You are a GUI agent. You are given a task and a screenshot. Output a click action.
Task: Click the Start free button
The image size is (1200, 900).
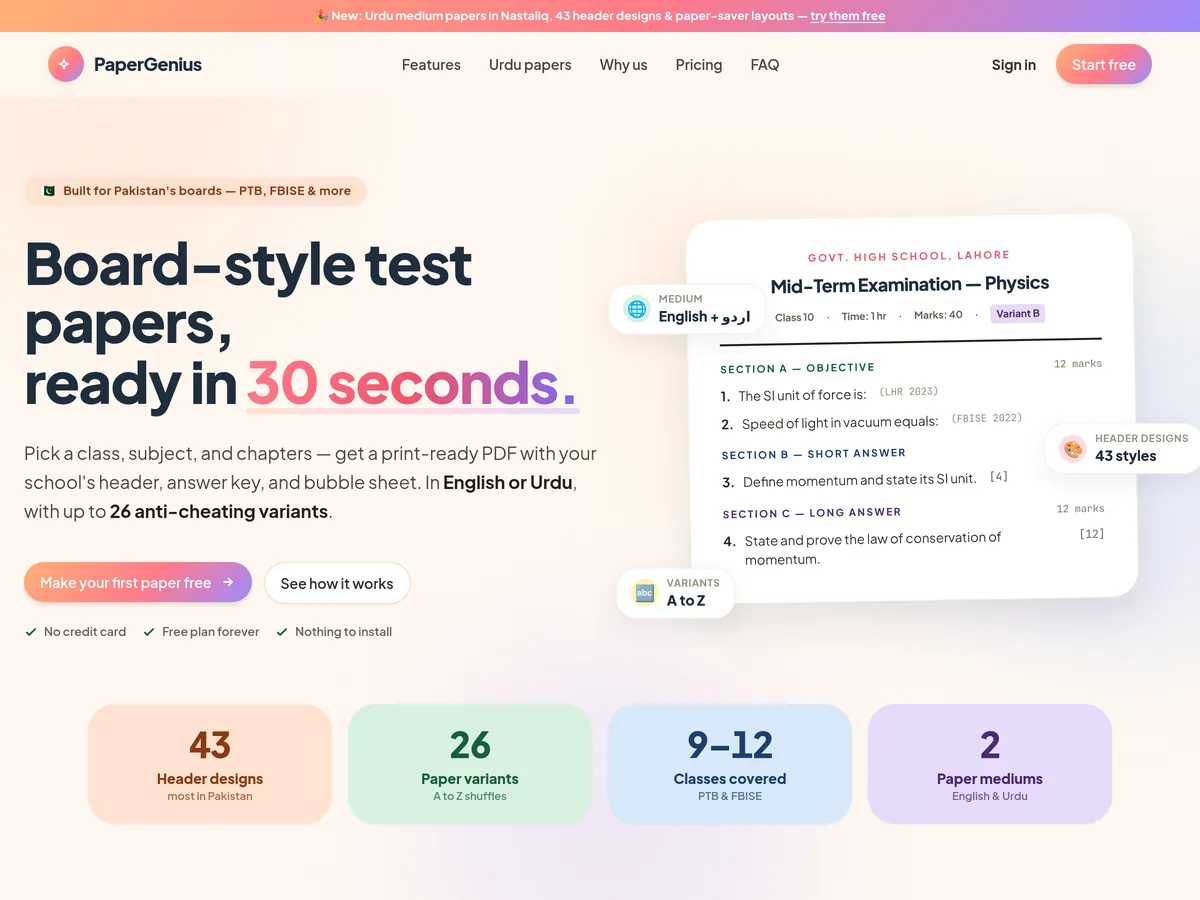[1104, 64]
